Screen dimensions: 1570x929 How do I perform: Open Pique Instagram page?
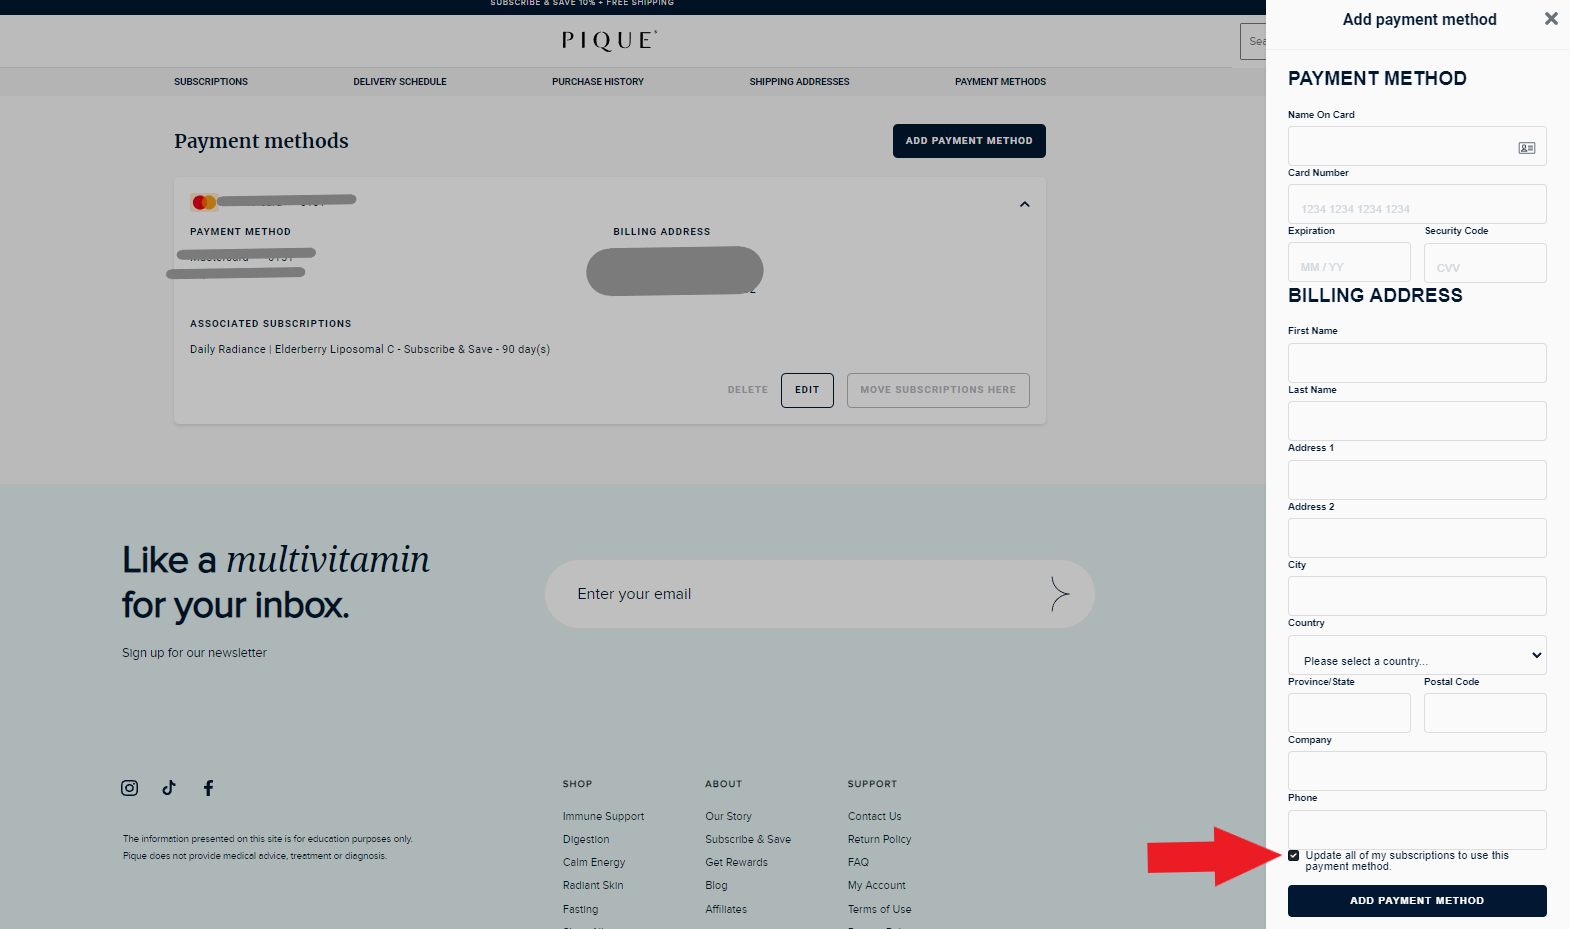[130, 788]
